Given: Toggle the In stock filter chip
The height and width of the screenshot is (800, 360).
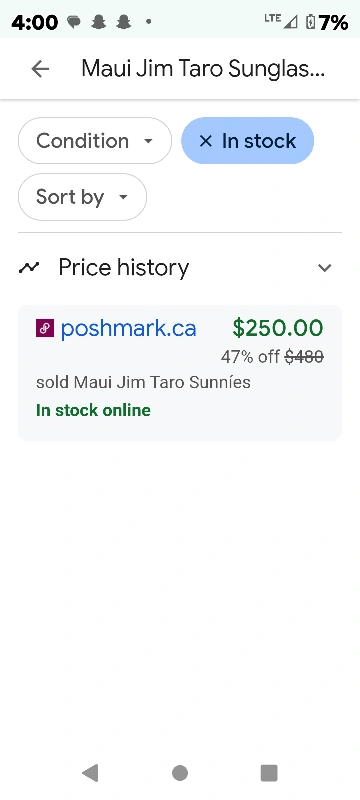Looking at the screenshot, I should [247, 141].
